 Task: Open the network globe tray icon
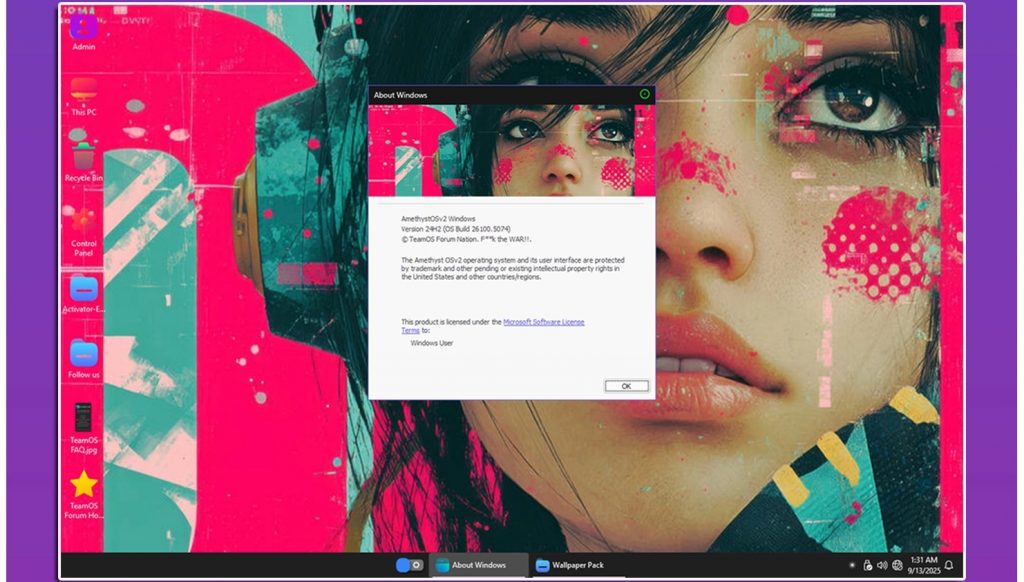(x=897, y=565)
